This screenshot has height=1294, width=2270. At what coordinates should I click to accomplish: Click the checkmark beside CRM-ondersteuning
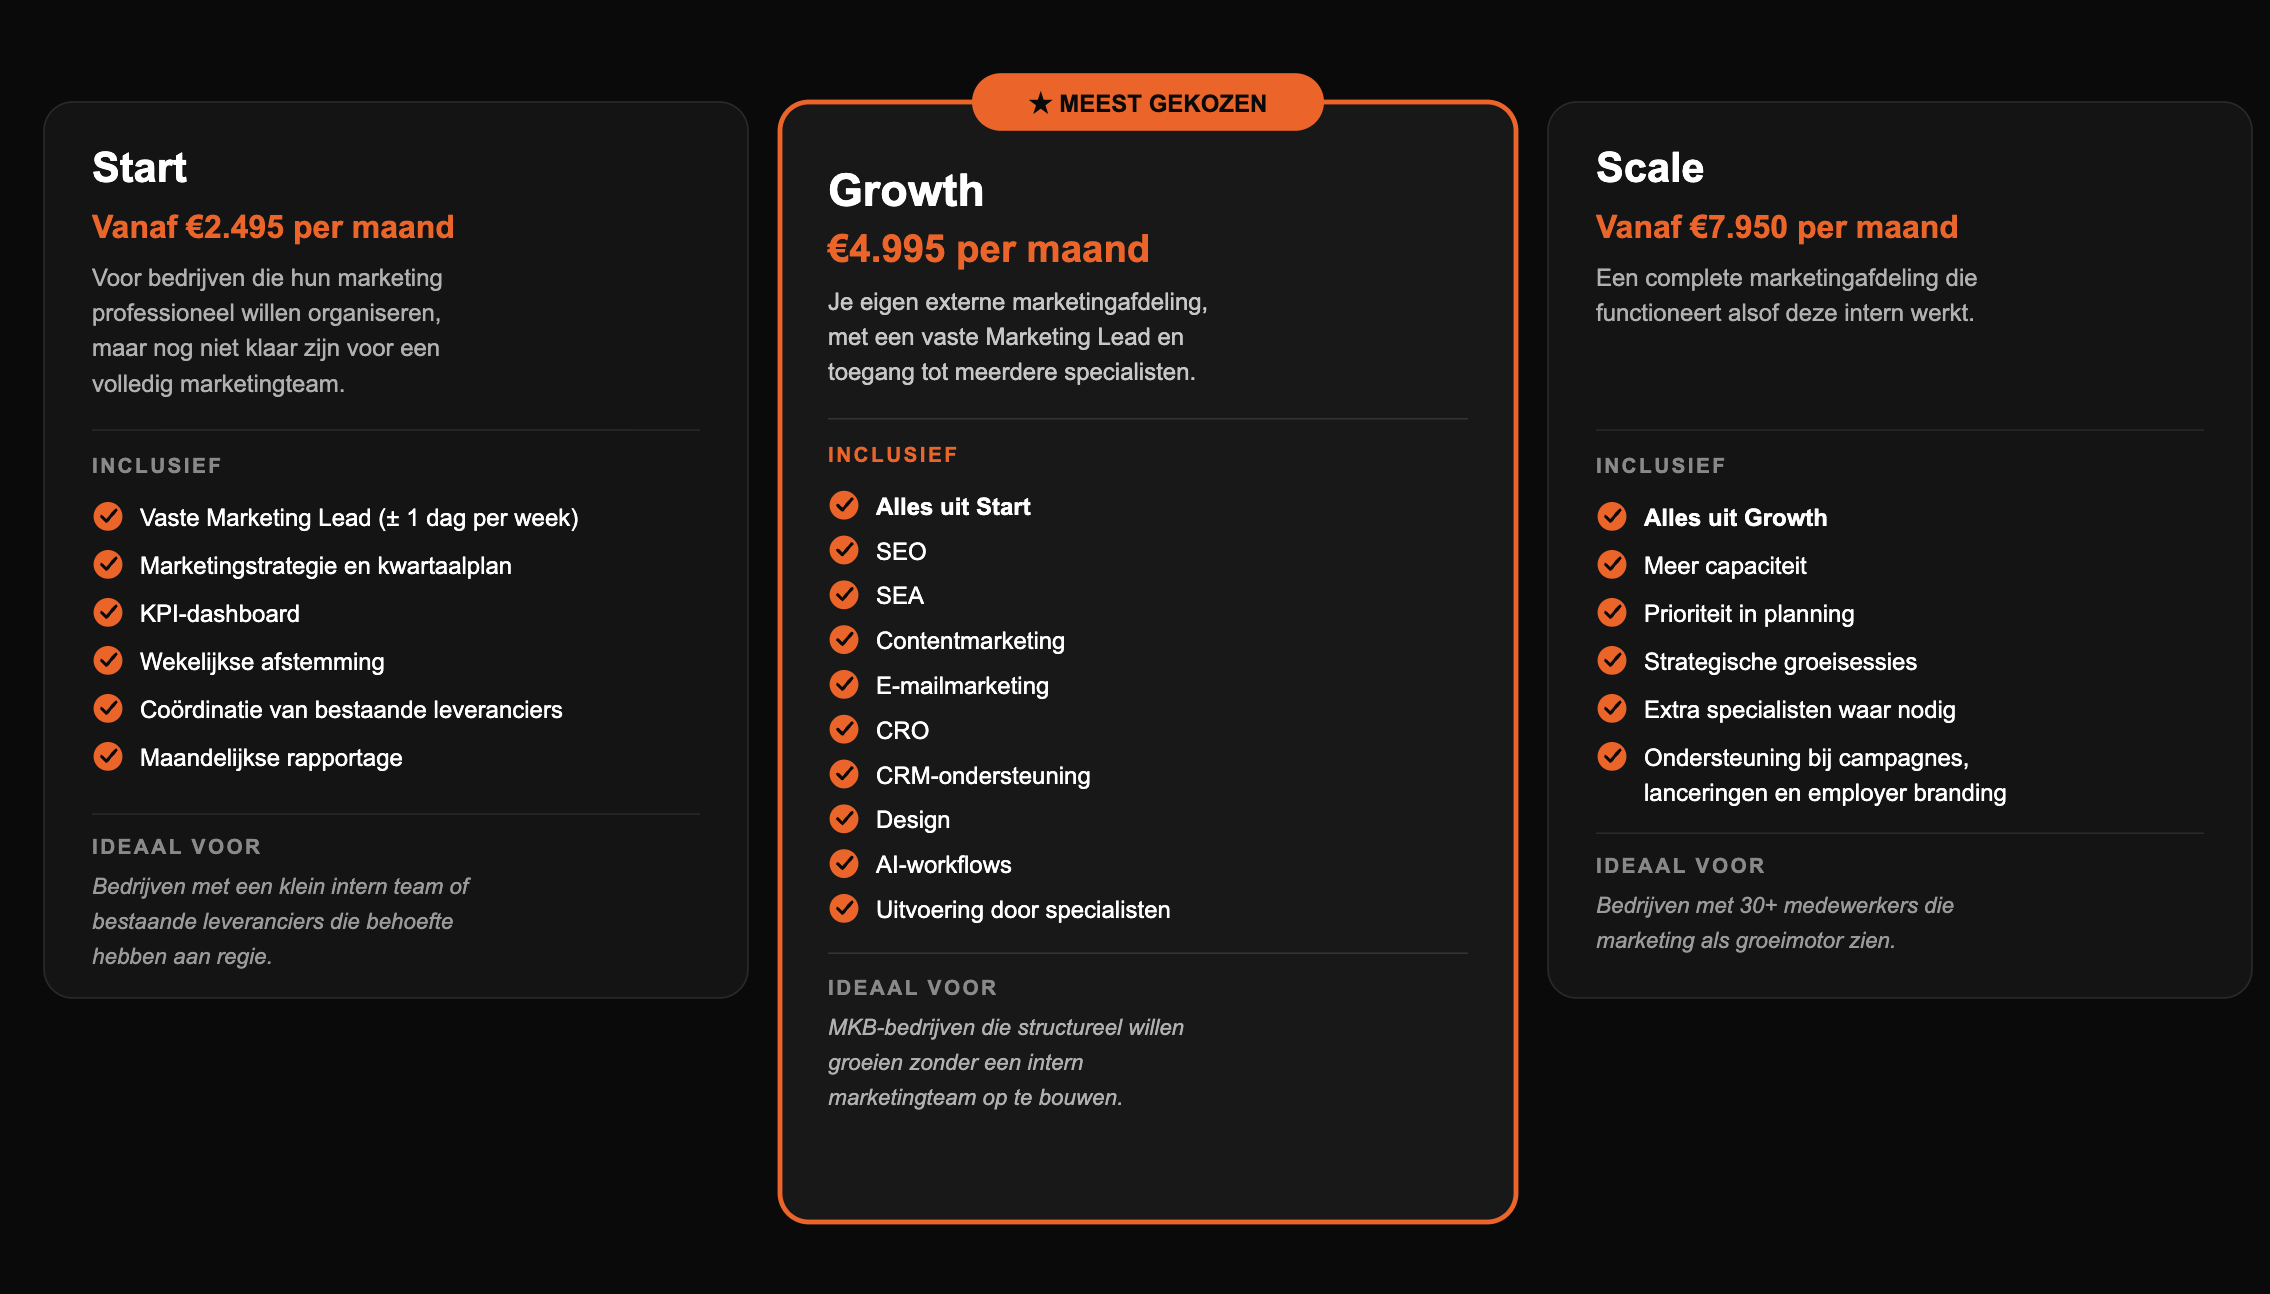tap(844, 774)
